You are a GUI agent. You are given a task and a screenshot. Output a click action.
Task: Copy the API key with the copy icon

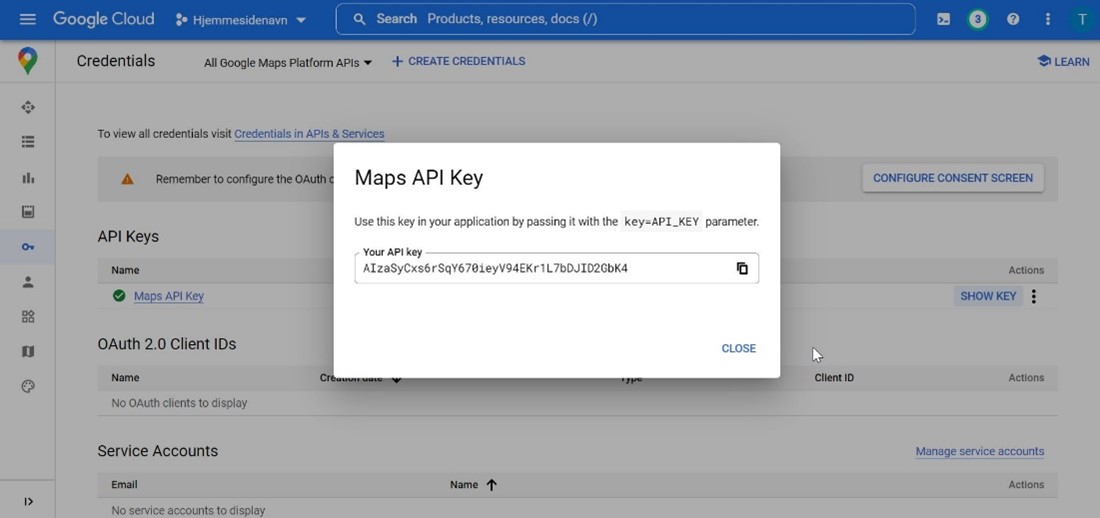742,268
